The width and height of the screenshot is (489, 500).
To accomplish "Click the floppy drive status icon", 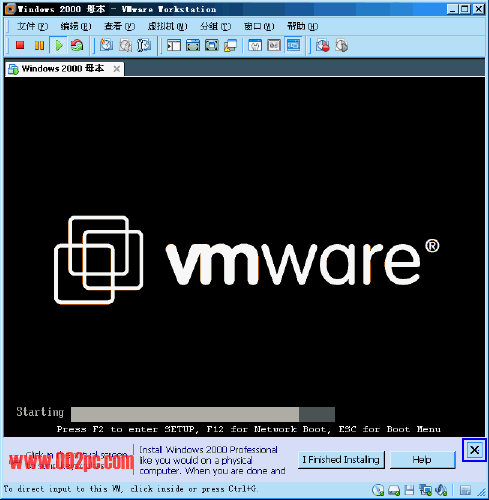I will 409,490.
